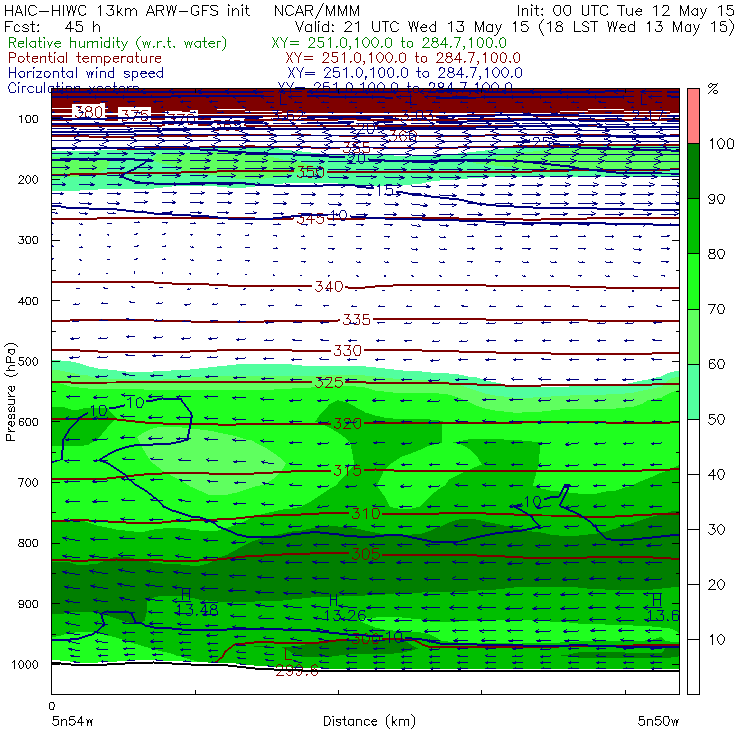The height and width of the screenshot is (740, 740).
Task: Click the 50–60% aqua colorbar segment
Action: [693, 392]
